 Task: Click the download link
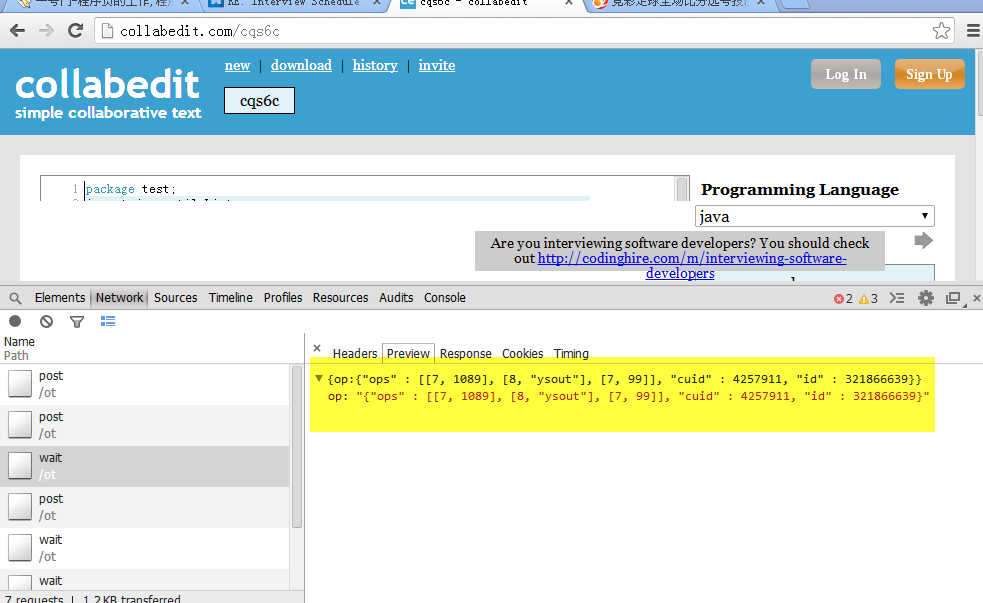[301, 65]
